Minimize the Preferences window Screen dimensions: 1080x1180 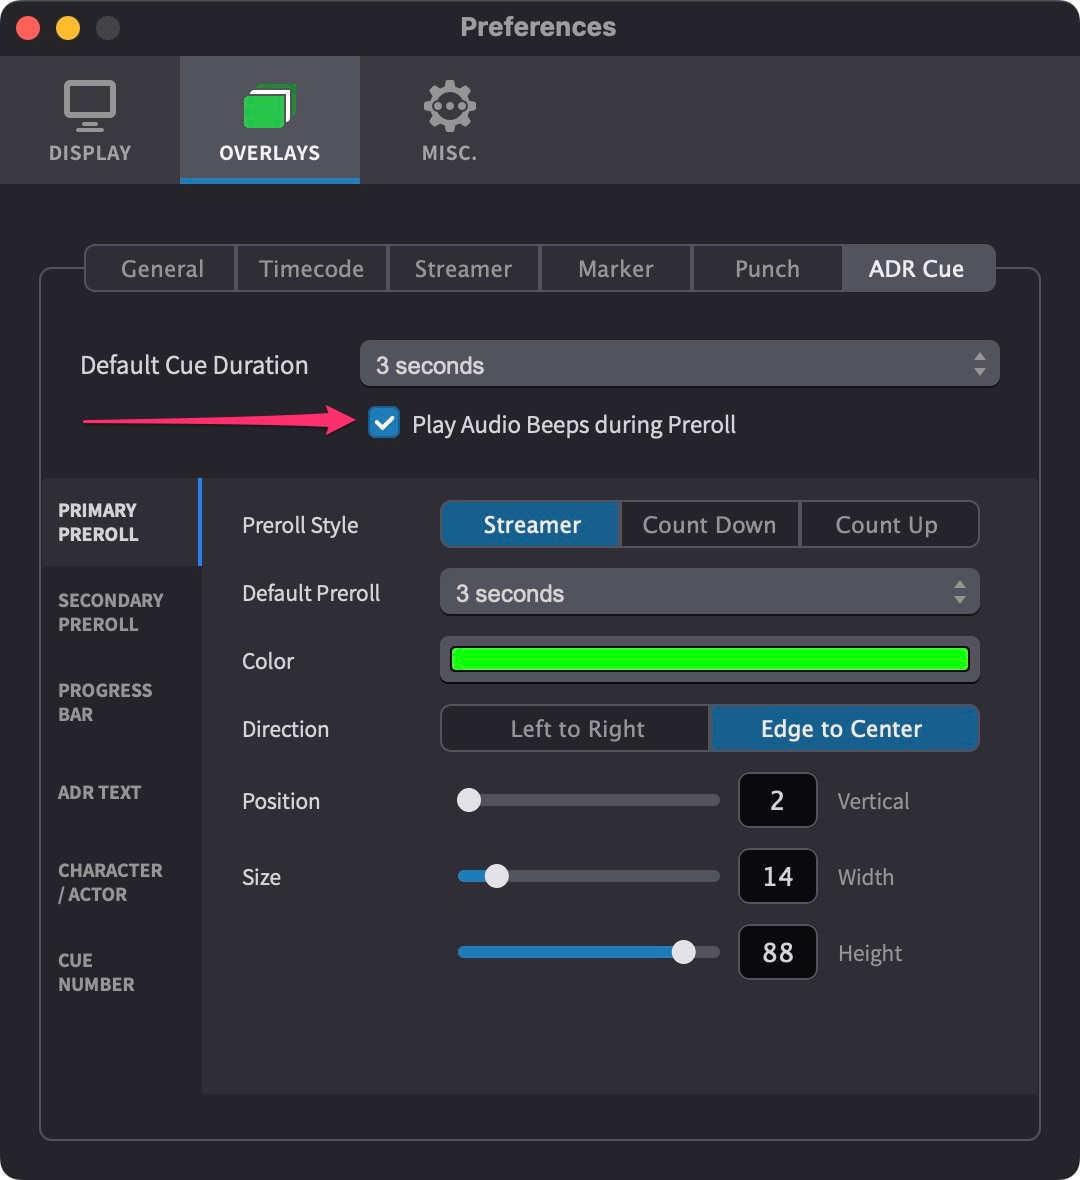click(x=68, y=28)
